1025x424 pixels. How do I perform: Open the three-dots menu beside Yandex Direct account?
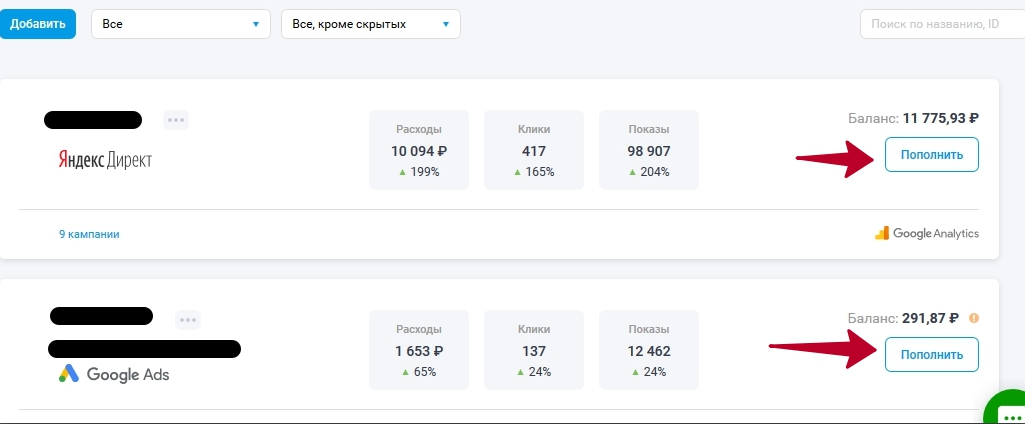coord(175,120)
